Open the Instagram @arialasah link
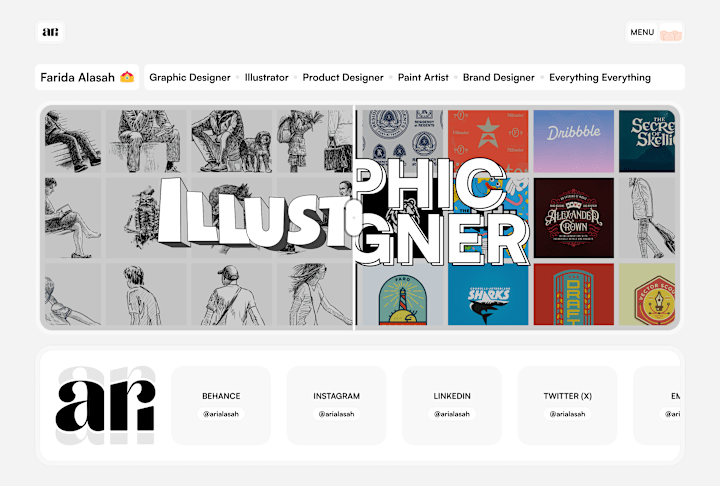Image resolution: width=720 pixels, height=486 pixels. 337,414
